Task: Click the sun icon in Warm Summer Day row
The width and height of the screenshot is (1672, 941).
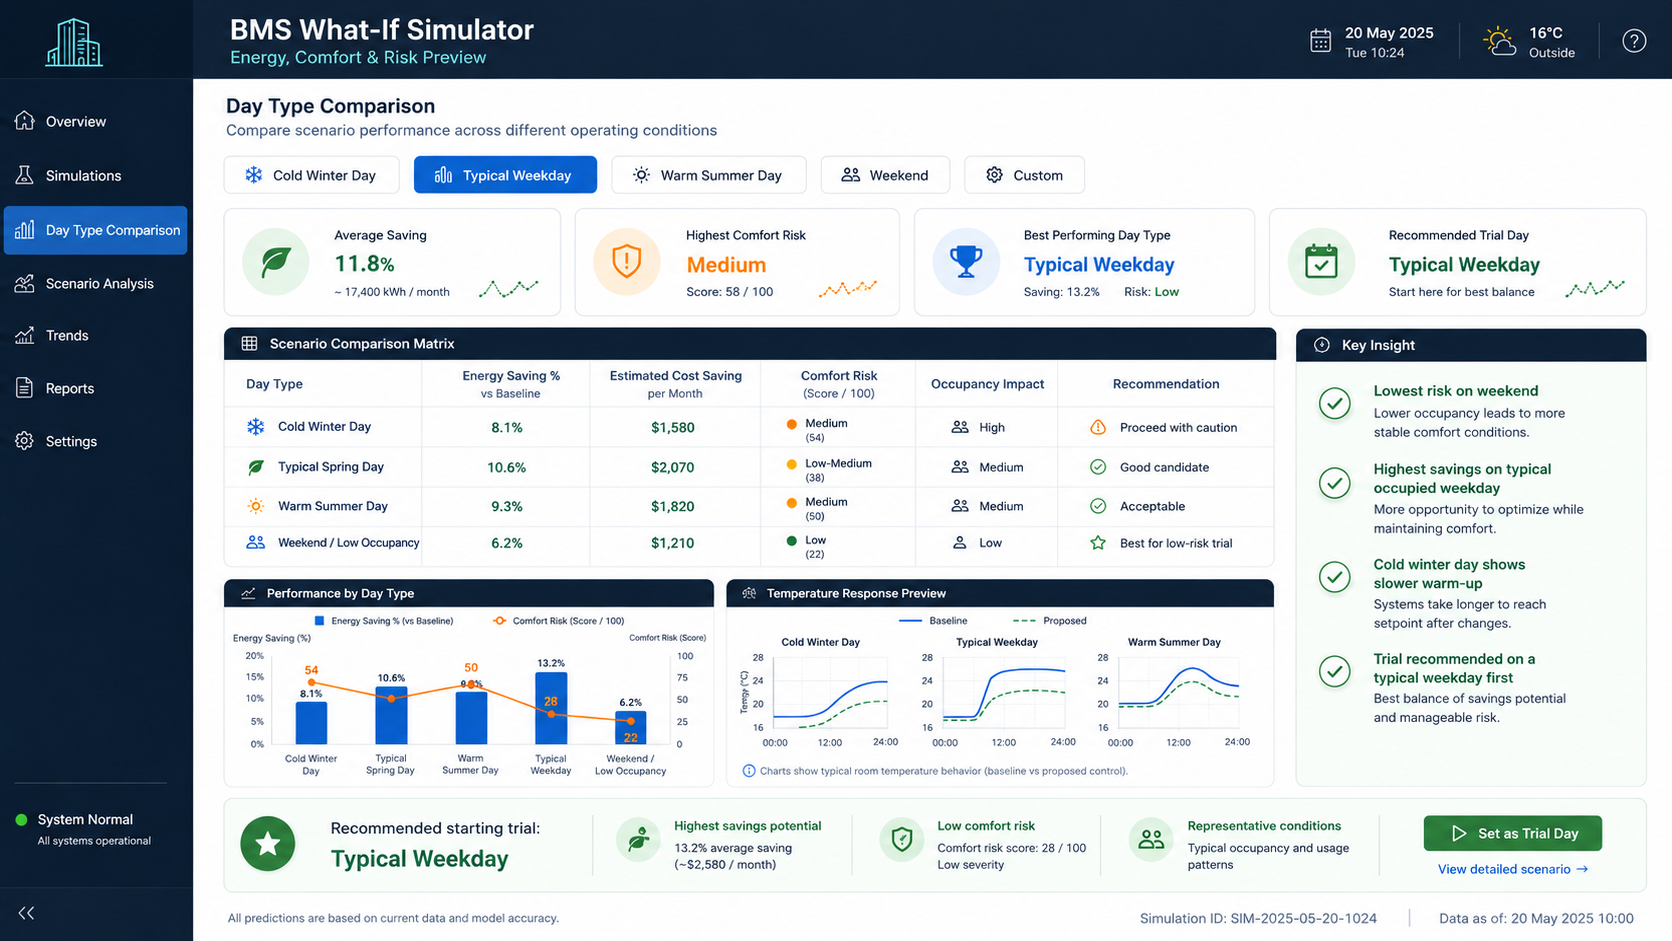Action: click(256, 506)
